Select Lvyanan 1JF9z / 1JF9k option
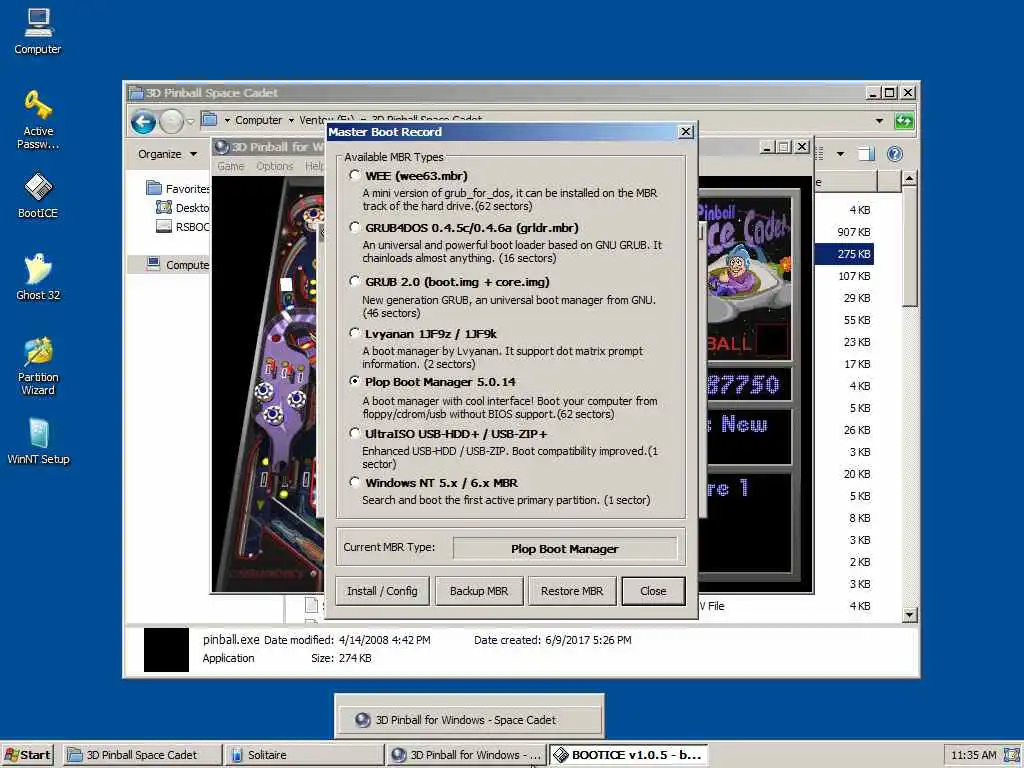The image size is (1024, 768). point(355,333)
